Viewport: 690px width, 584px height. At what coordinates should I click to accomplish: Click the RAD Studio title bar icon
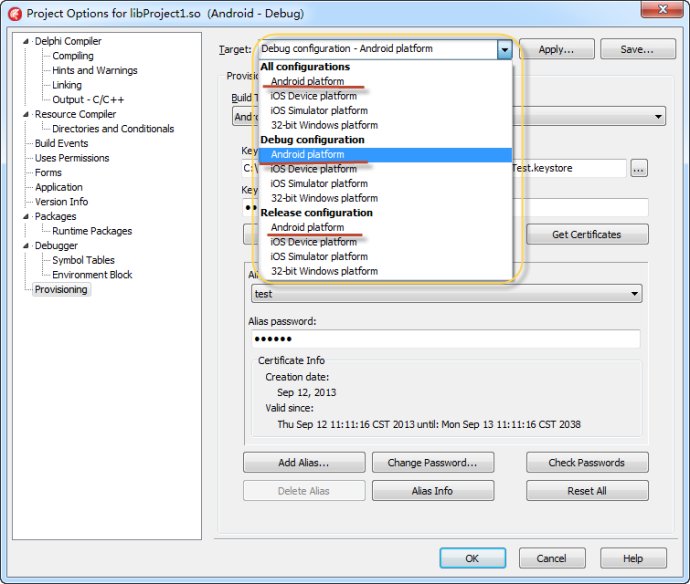15,14
